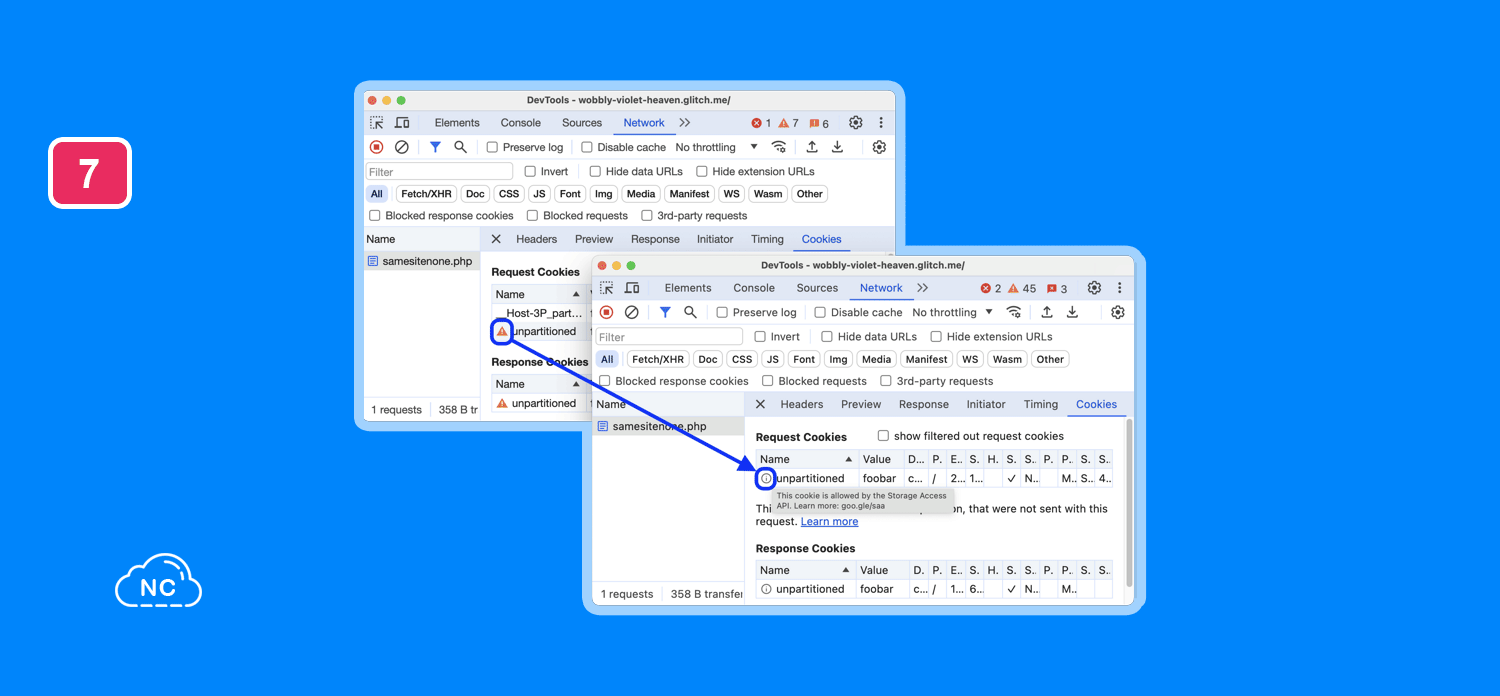
Task: Sort Request Cookies by Name in front window
Action: pyautogui.click(x=806, y=459)
